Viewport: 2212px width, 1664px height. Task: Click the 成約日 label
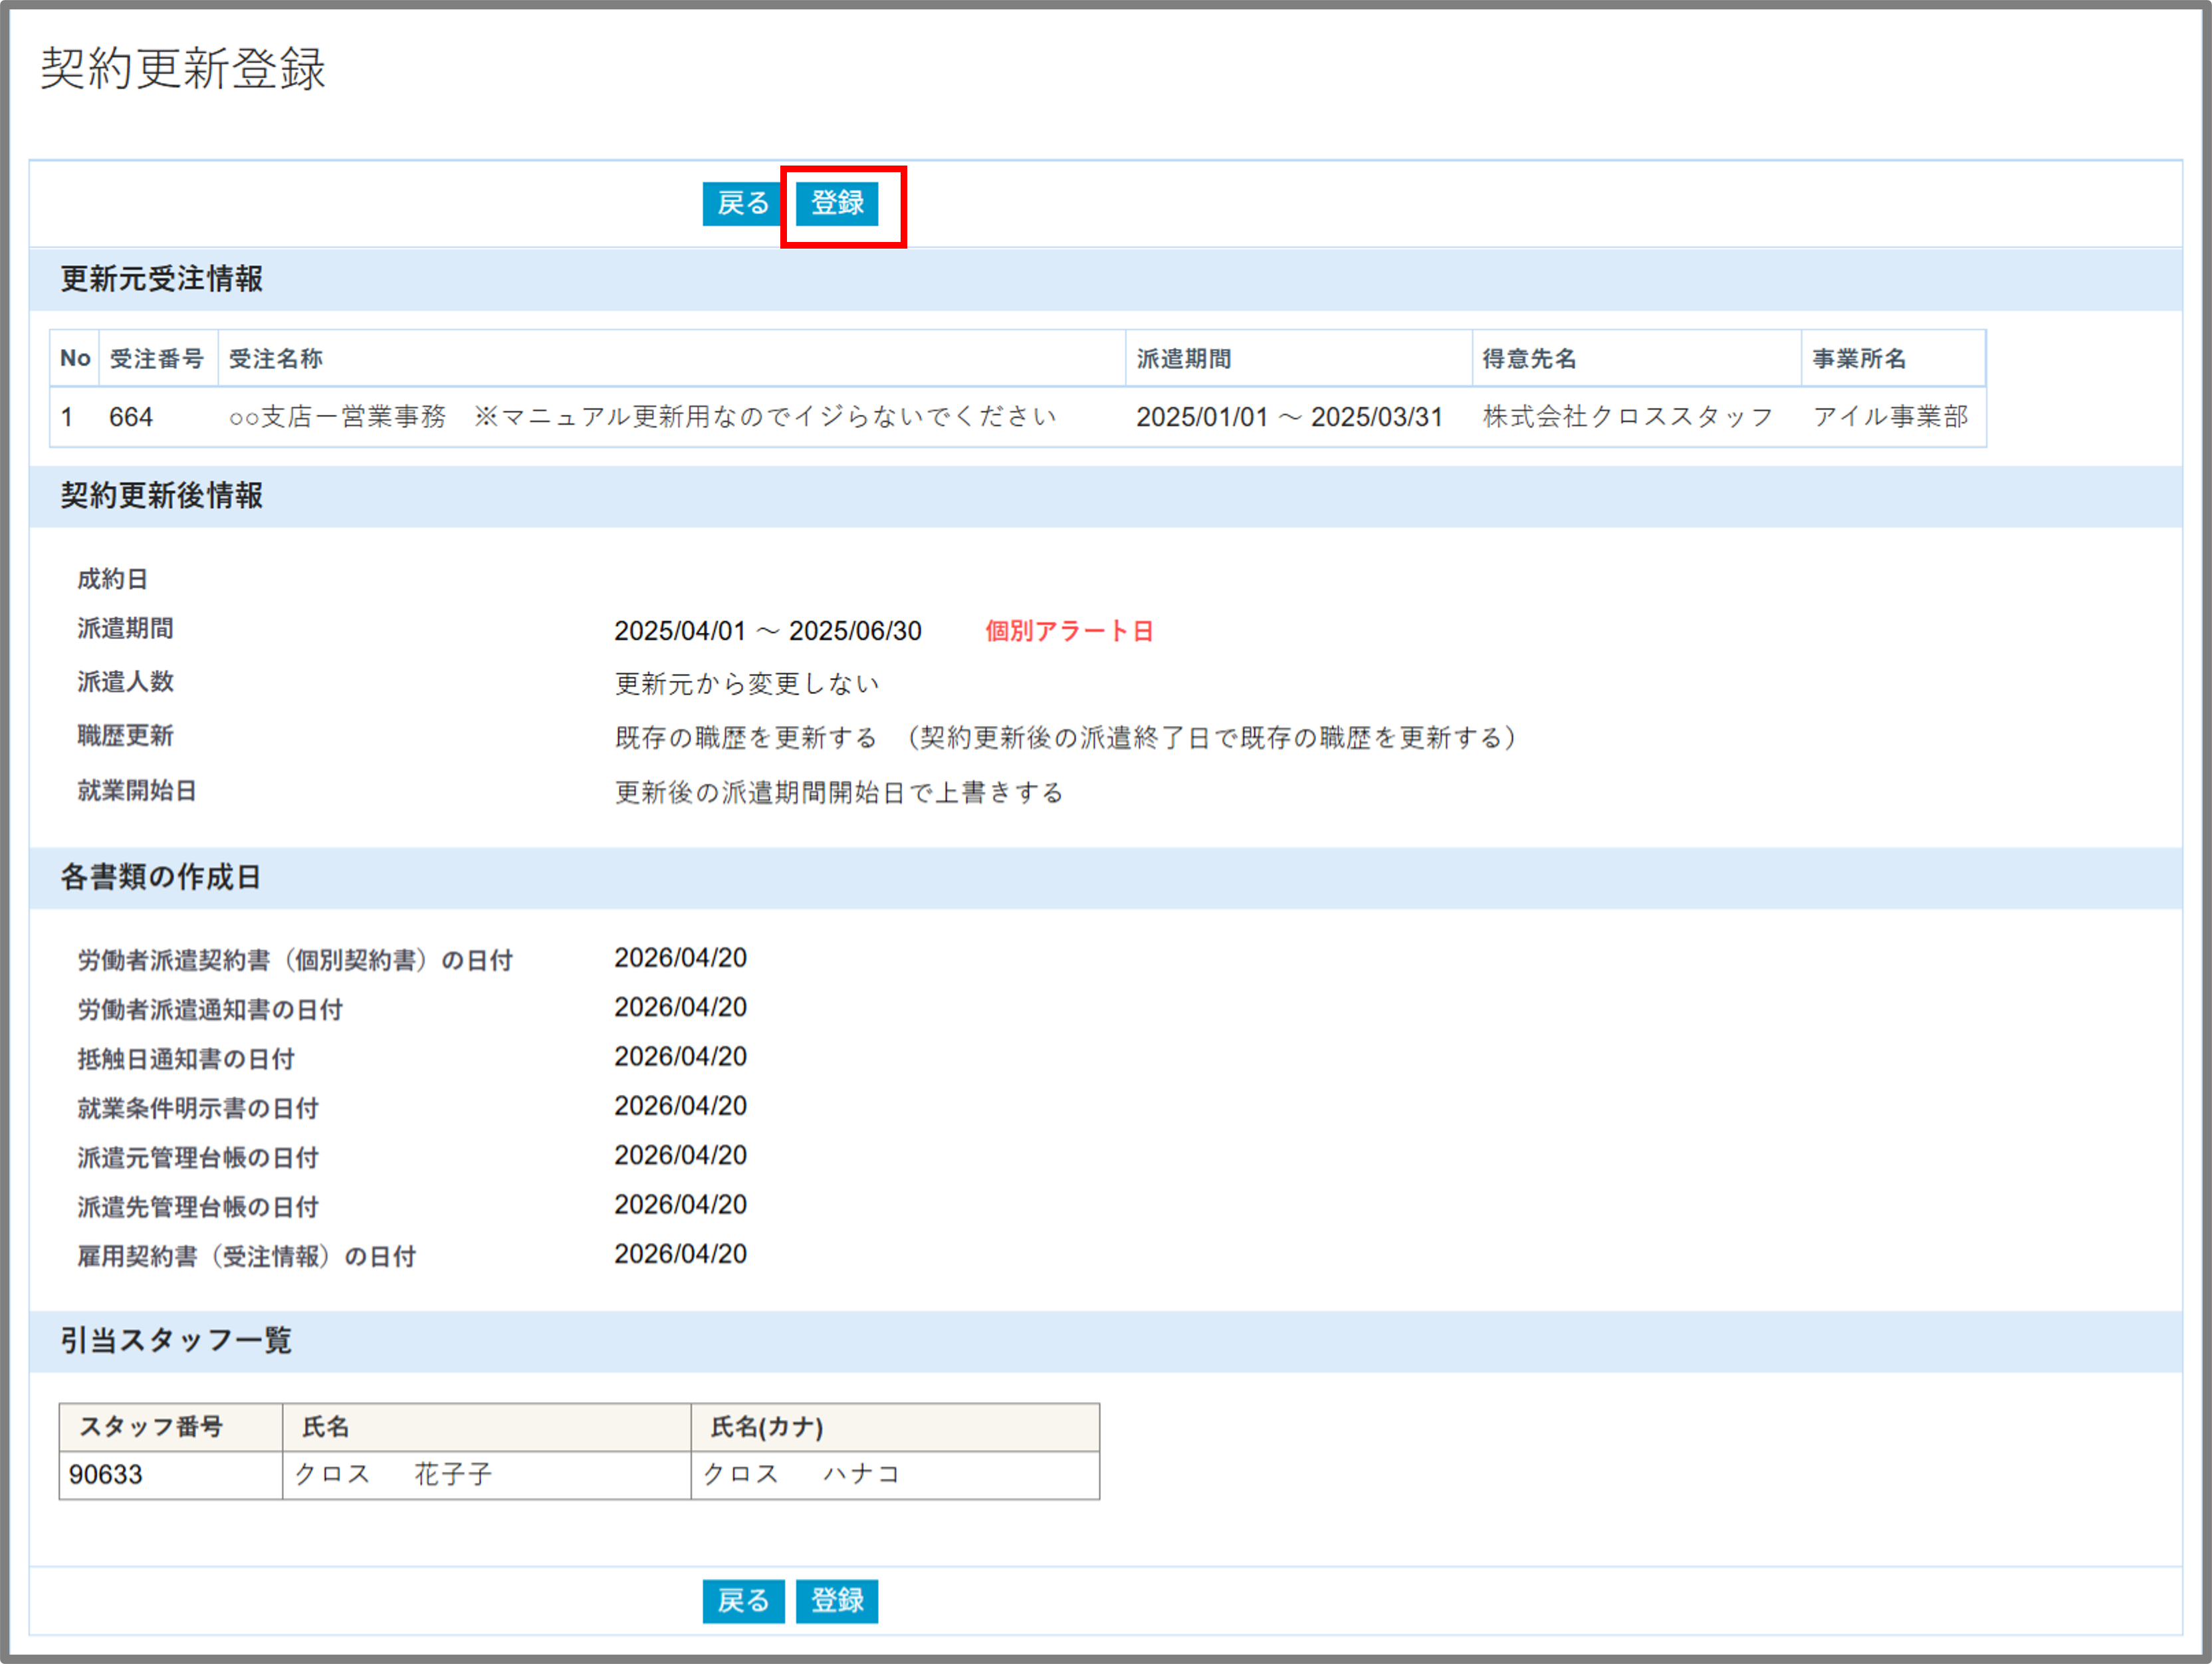coord(113,579)
